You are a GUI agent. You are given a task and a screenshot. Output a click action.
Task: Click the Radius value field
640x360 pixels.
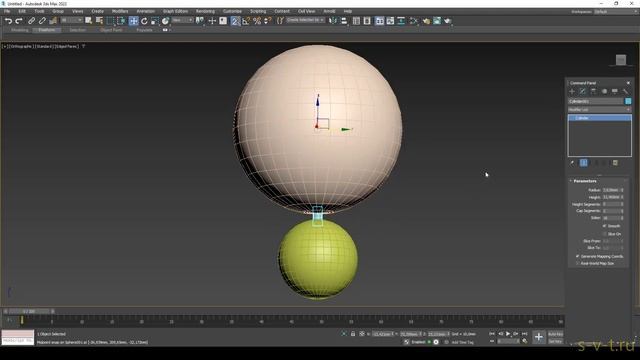tap(611, 190)
